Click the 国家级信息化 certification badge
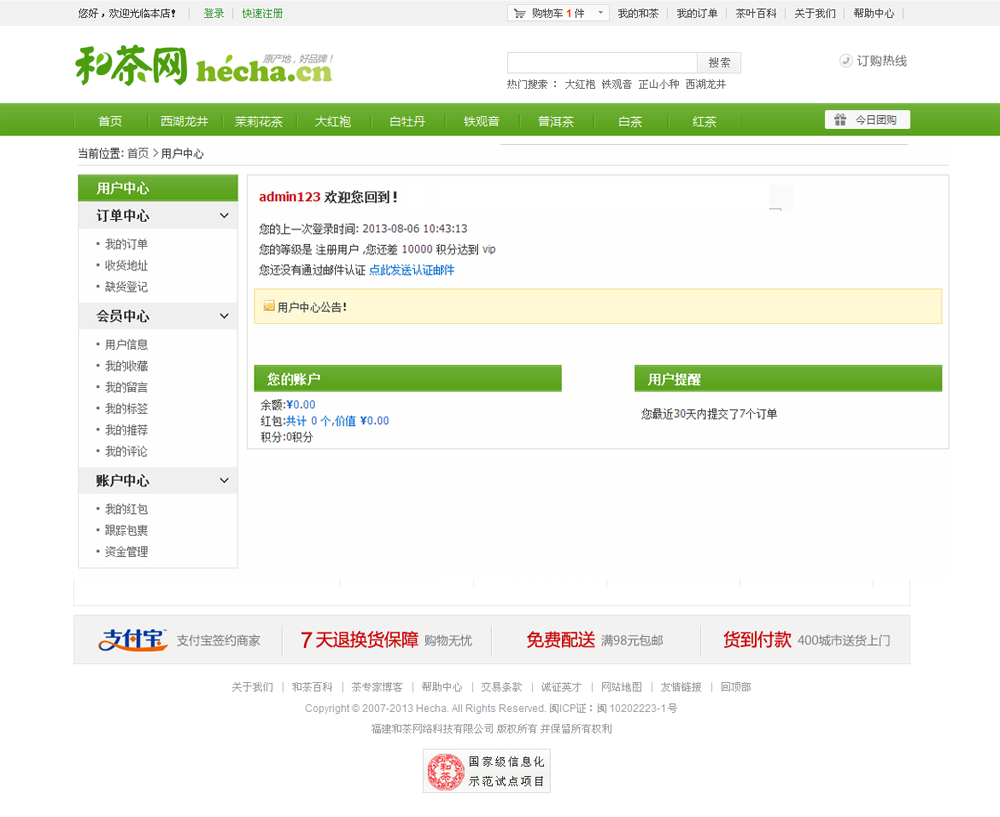 (486, 771)
